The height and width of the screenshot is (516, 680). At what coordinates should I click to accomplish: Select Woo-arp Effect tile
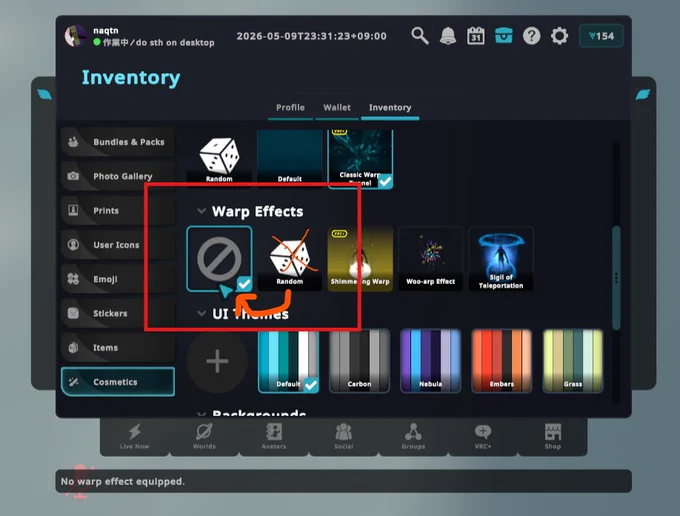(431, 258)
